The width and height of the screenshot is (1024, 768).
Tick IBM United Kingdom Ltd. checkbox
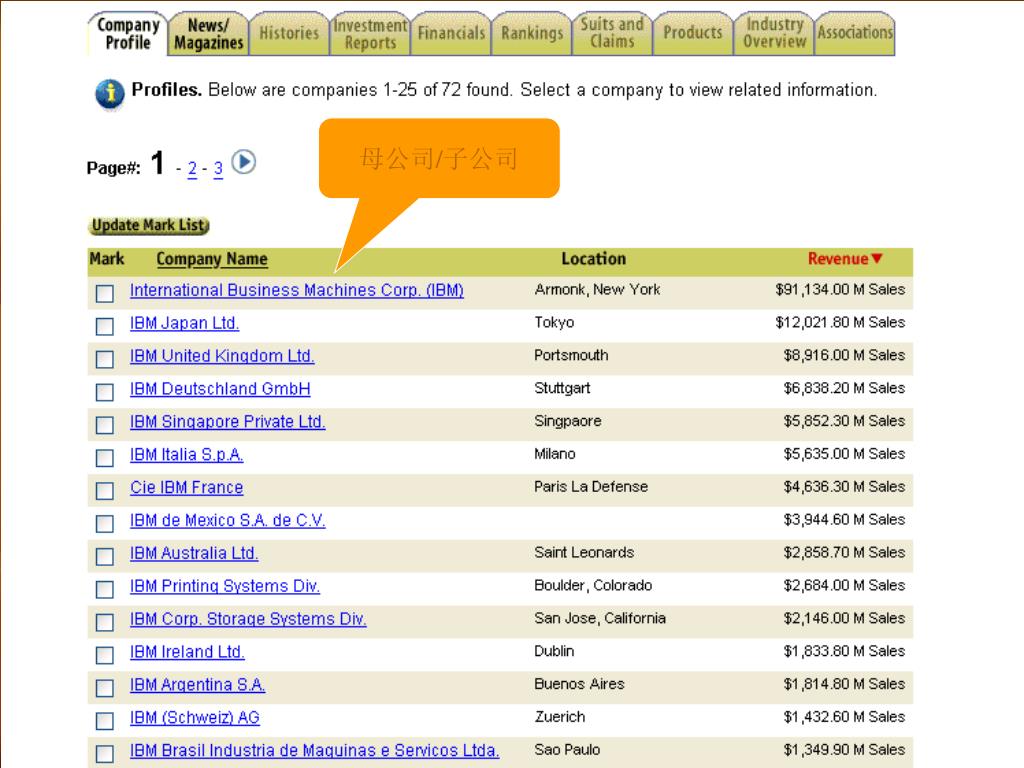point(104,359)
